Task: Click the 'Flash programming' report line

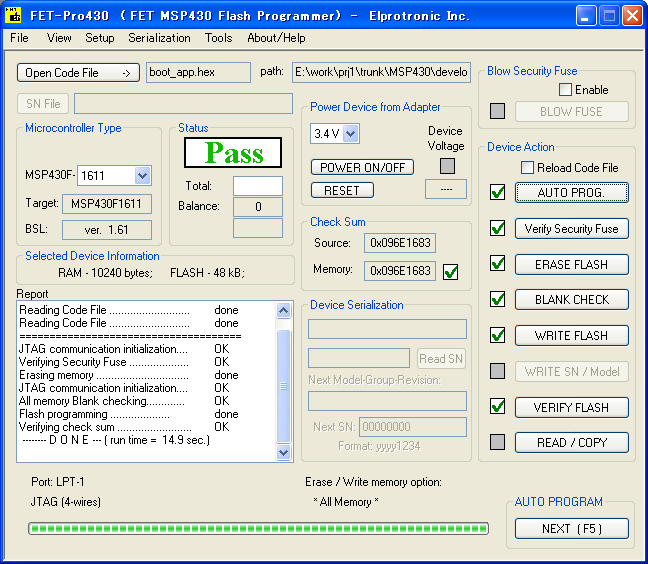Action: pyautogui.click(x=129, y=414)
